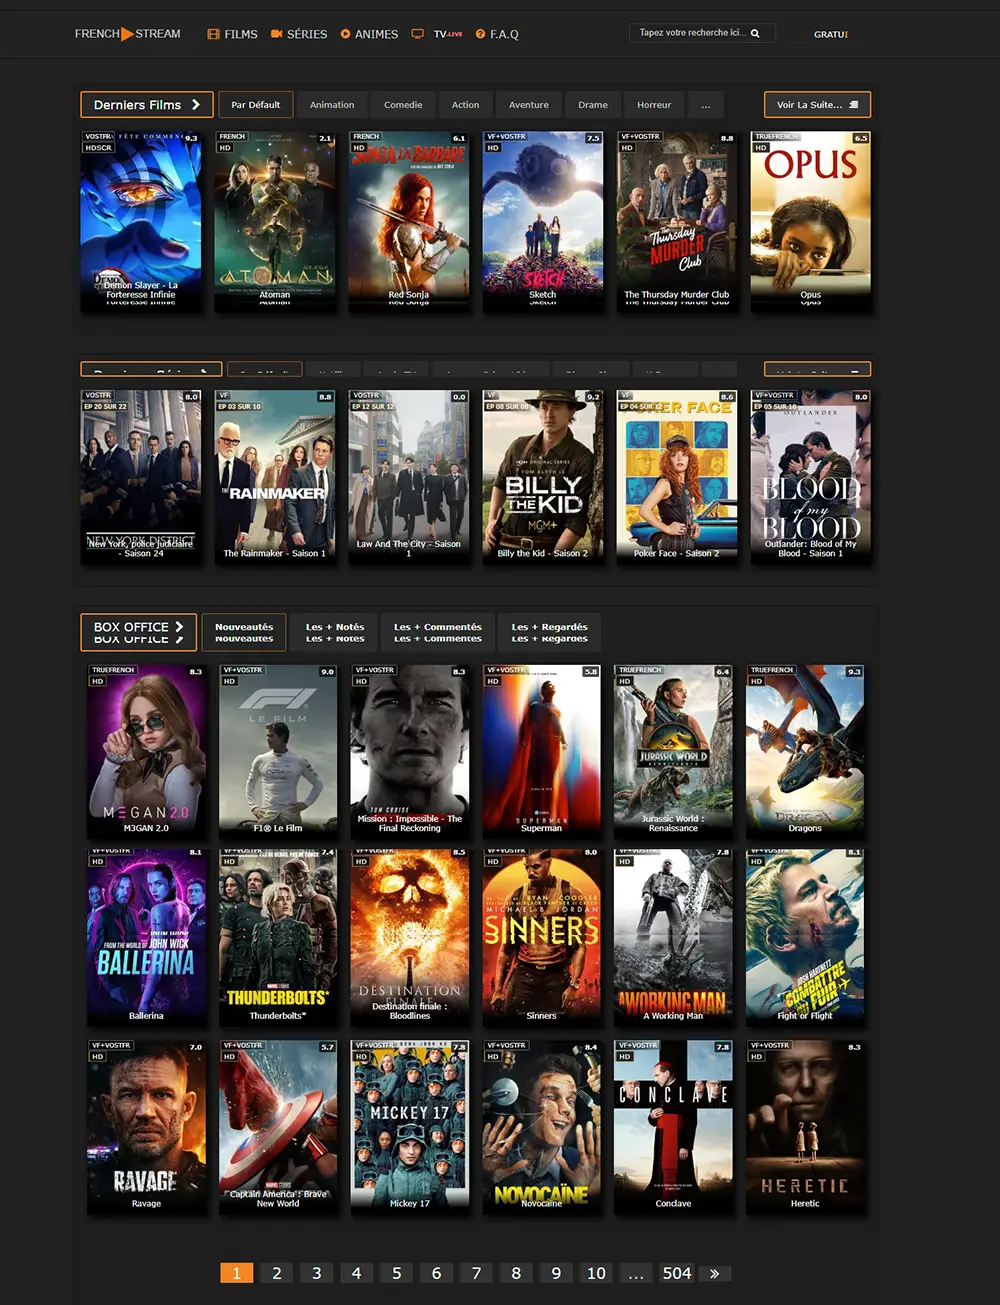Open the F.A.Q page
Image resolution: width=1000 pixels, height=1305 pixels.
[497, 34]
